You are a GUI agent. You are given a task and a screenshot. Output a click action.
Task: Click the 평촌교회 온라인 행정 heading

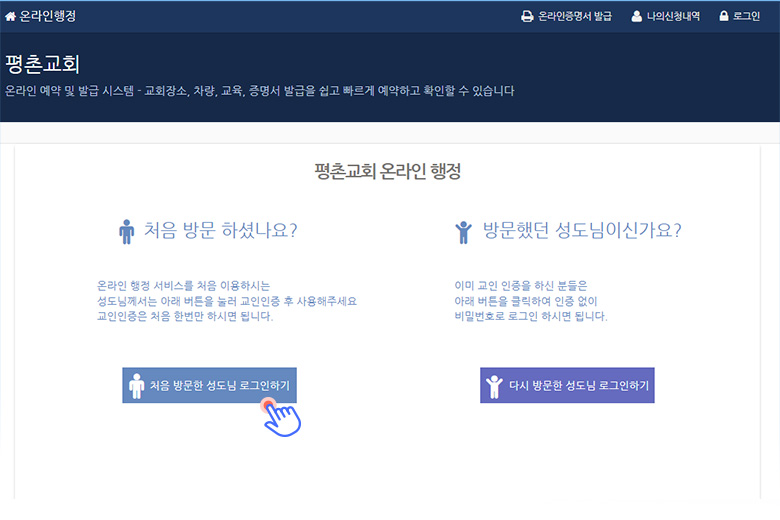[388, 172]
